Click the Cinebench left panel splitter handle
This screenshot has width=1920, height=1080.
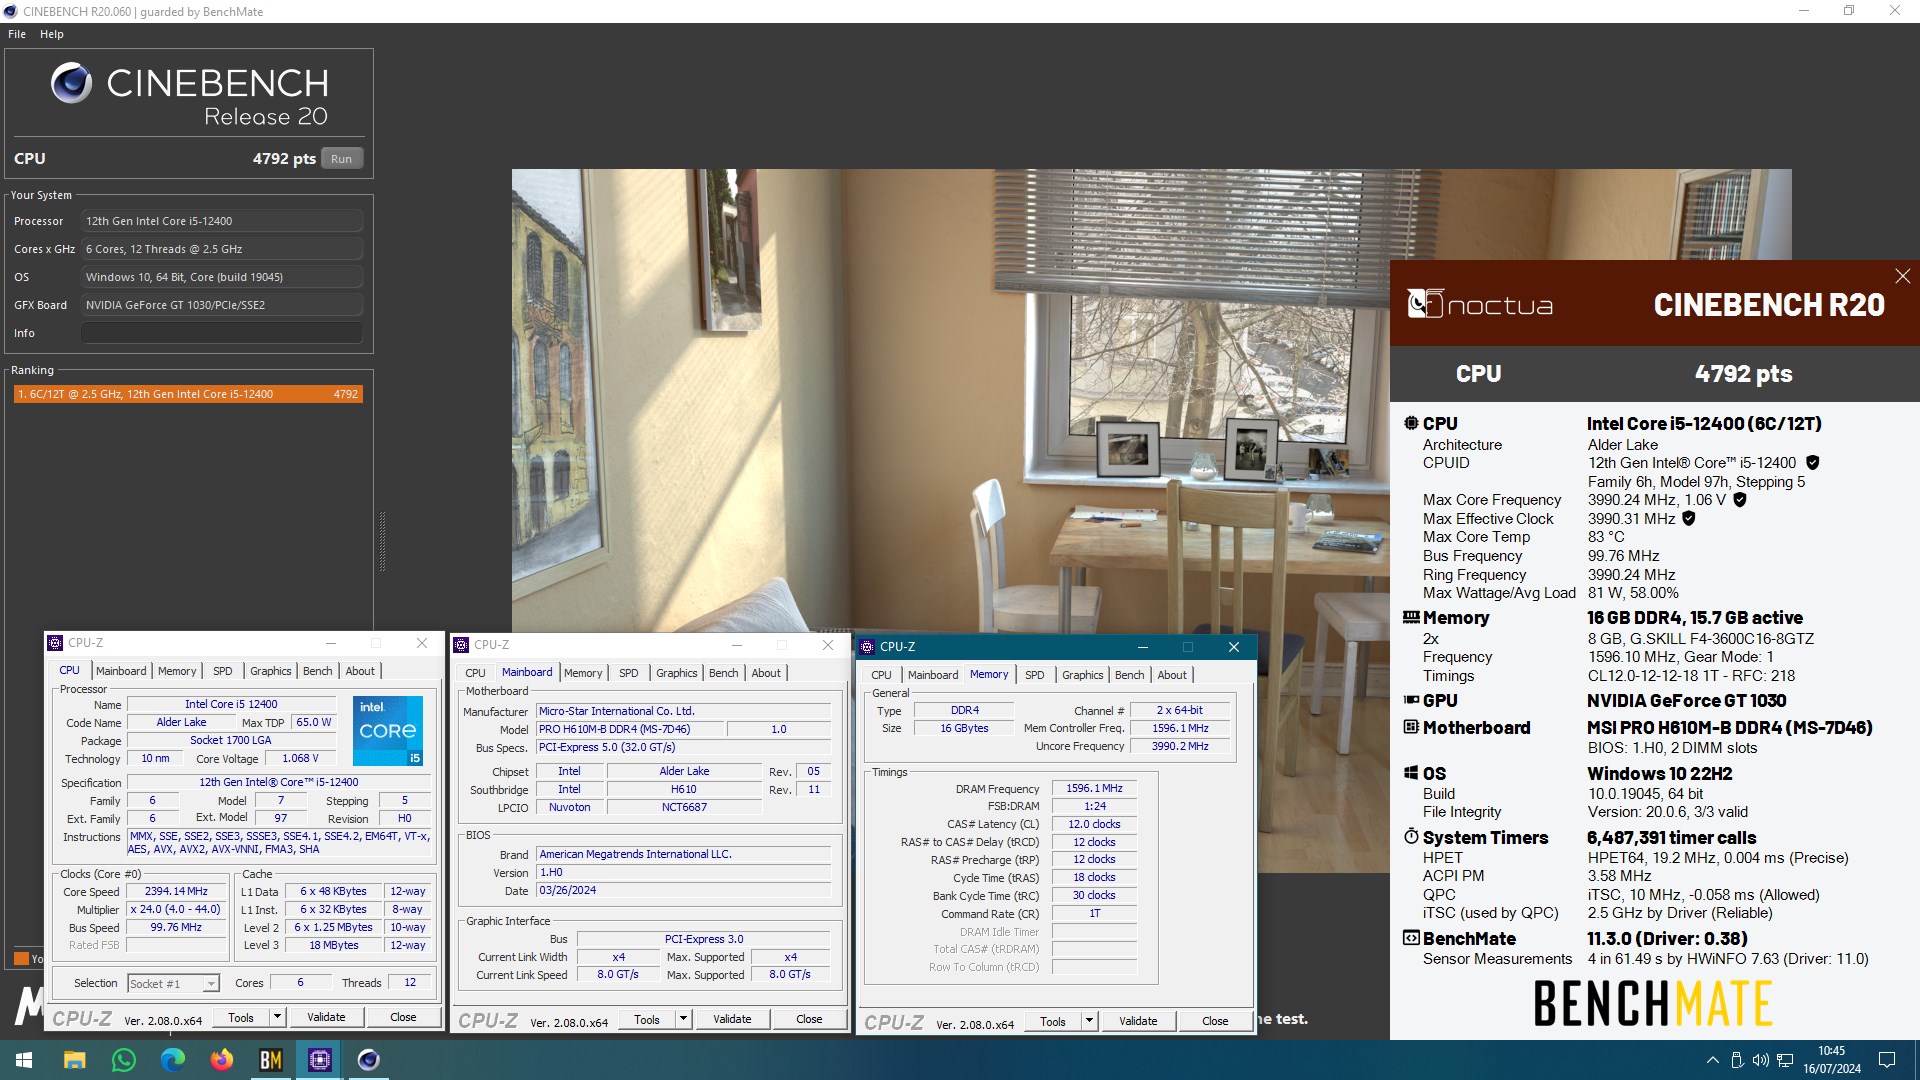pyautogui.click(x=382, y=541)
